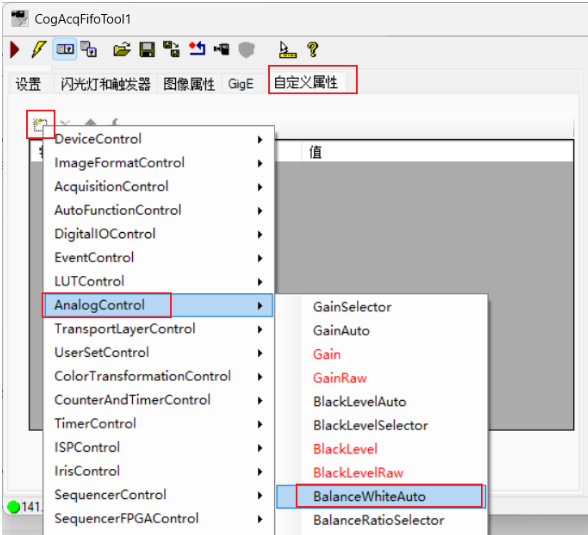Select BalanceWhiteAuto from the submenu

coord(381,497)
